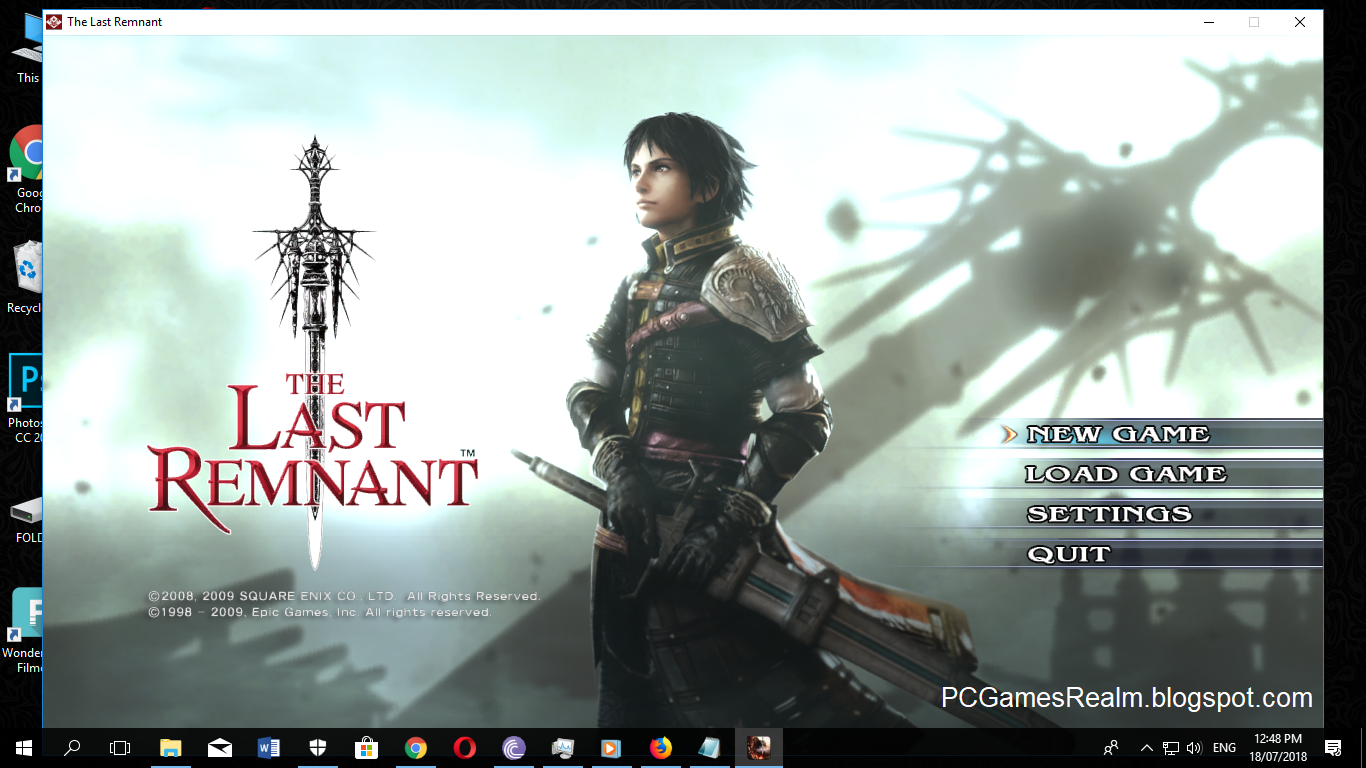Open the orange play-button media app
1366x768 pixels.
610,747
